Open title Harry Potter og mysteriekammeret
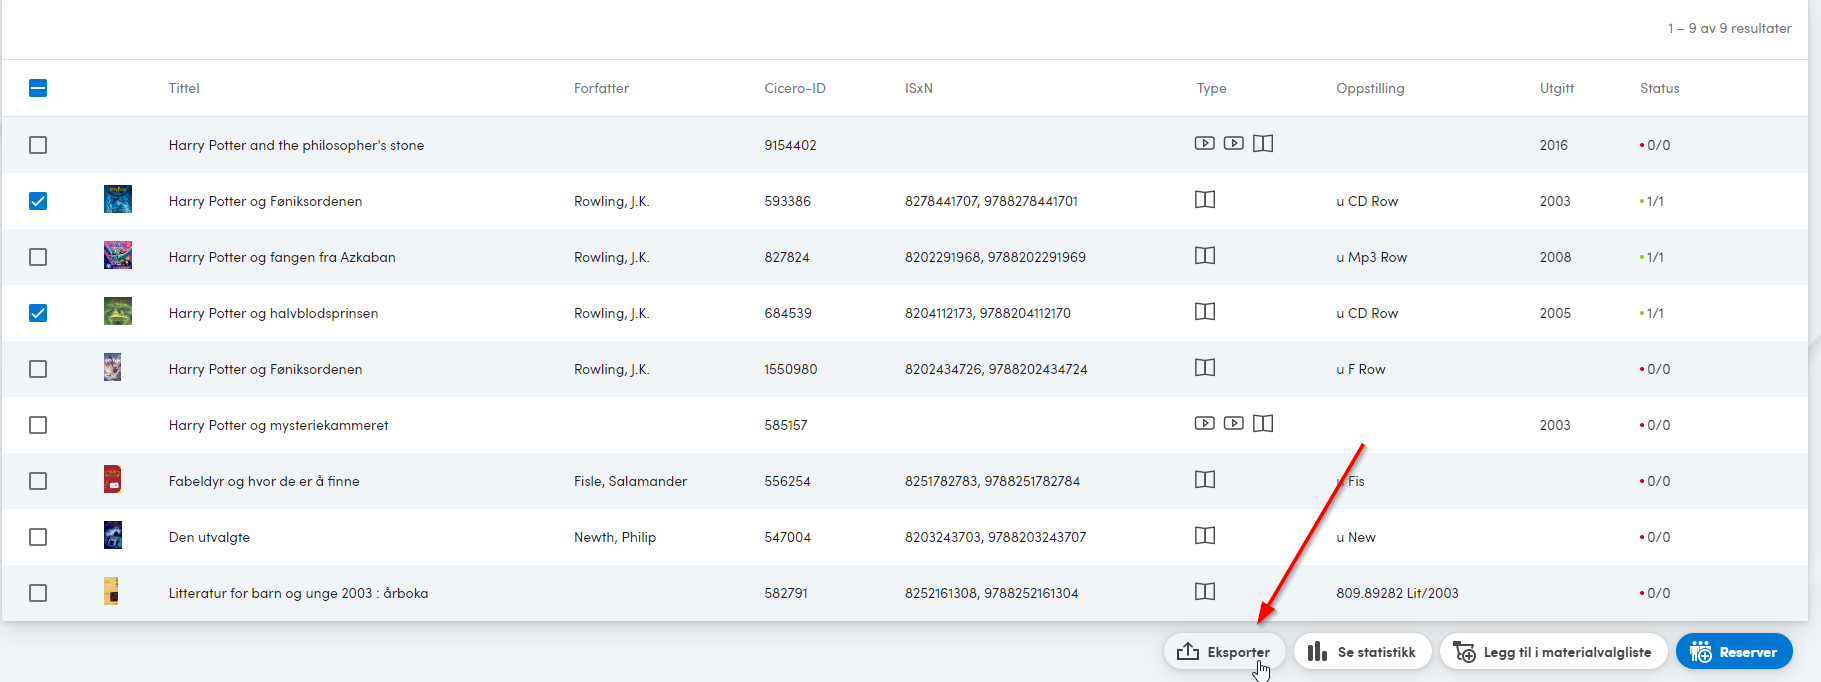 coord(278,425)
